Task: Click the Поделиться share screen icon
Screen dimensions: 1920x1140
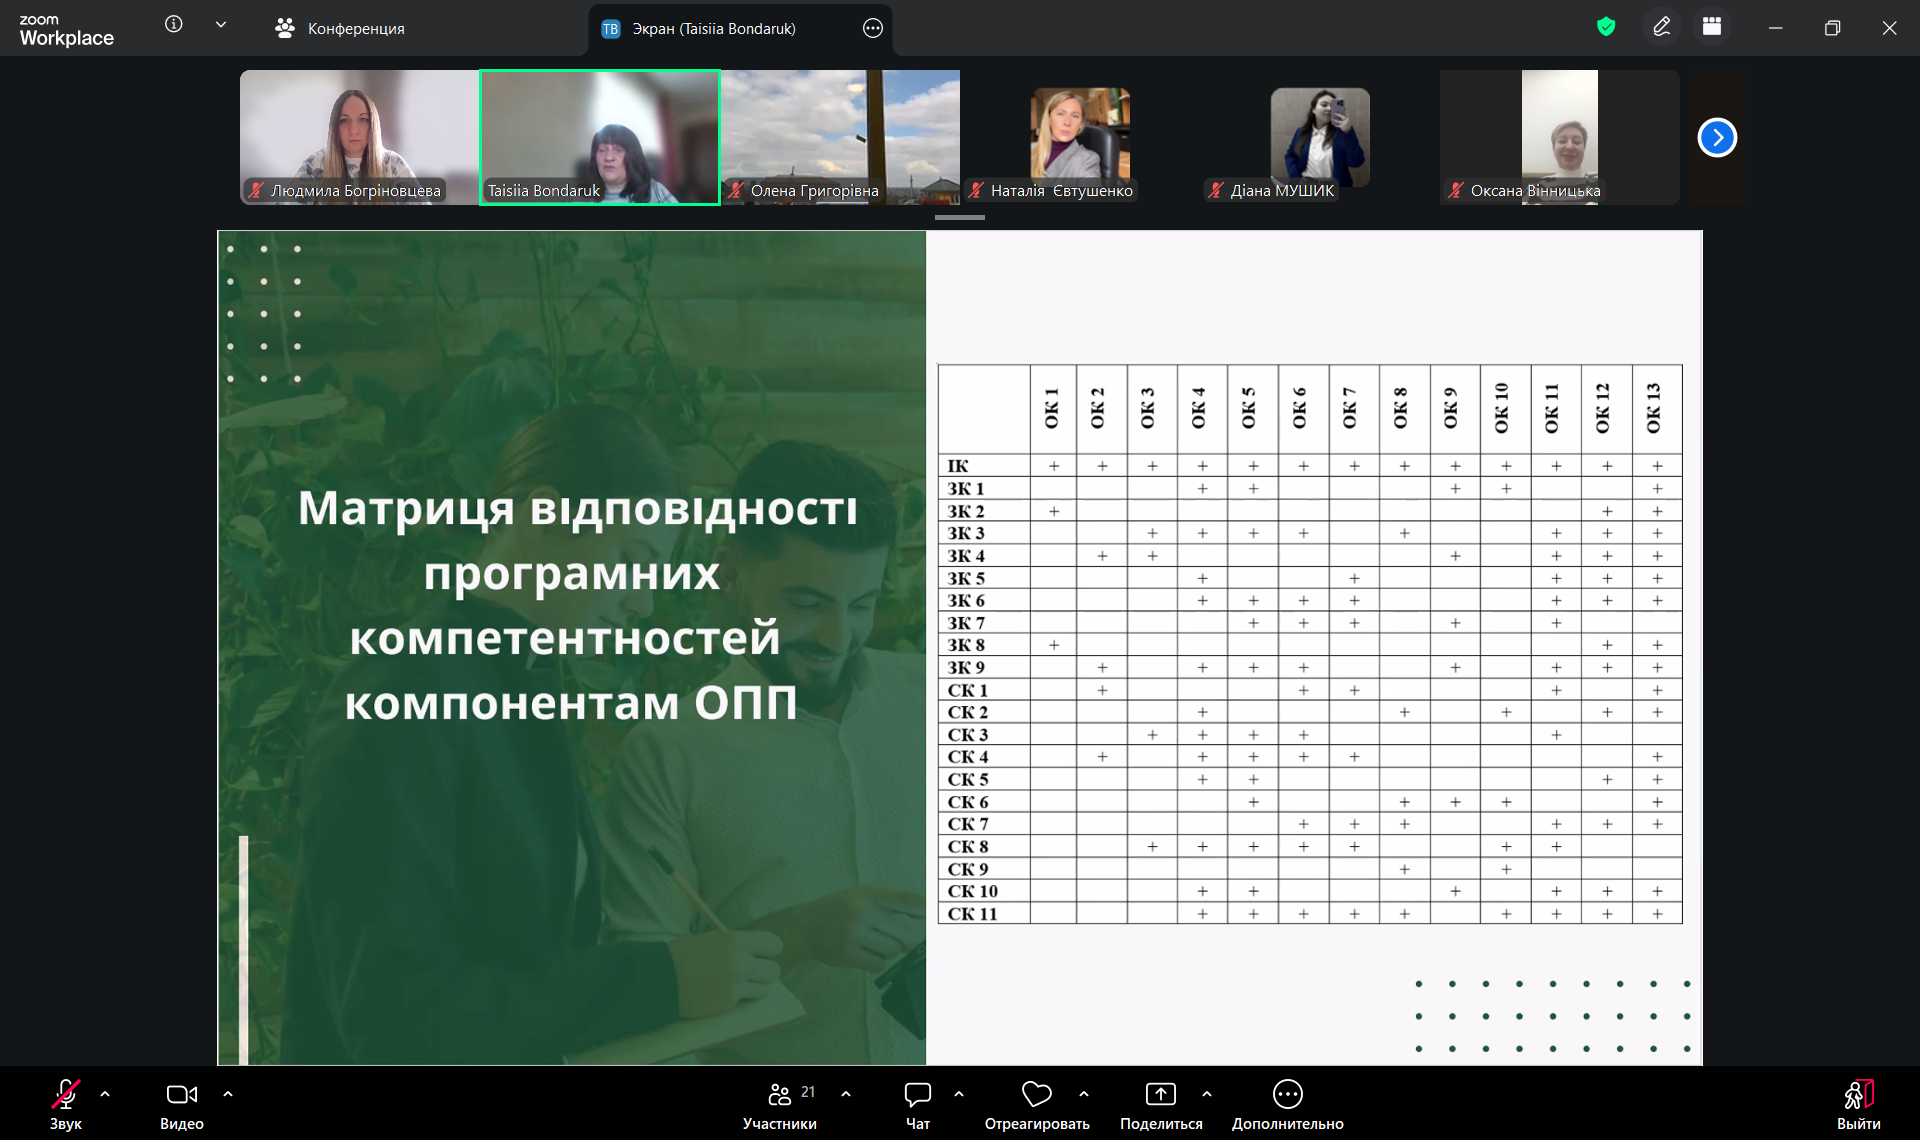Action: click(x=1160, y=1094)
